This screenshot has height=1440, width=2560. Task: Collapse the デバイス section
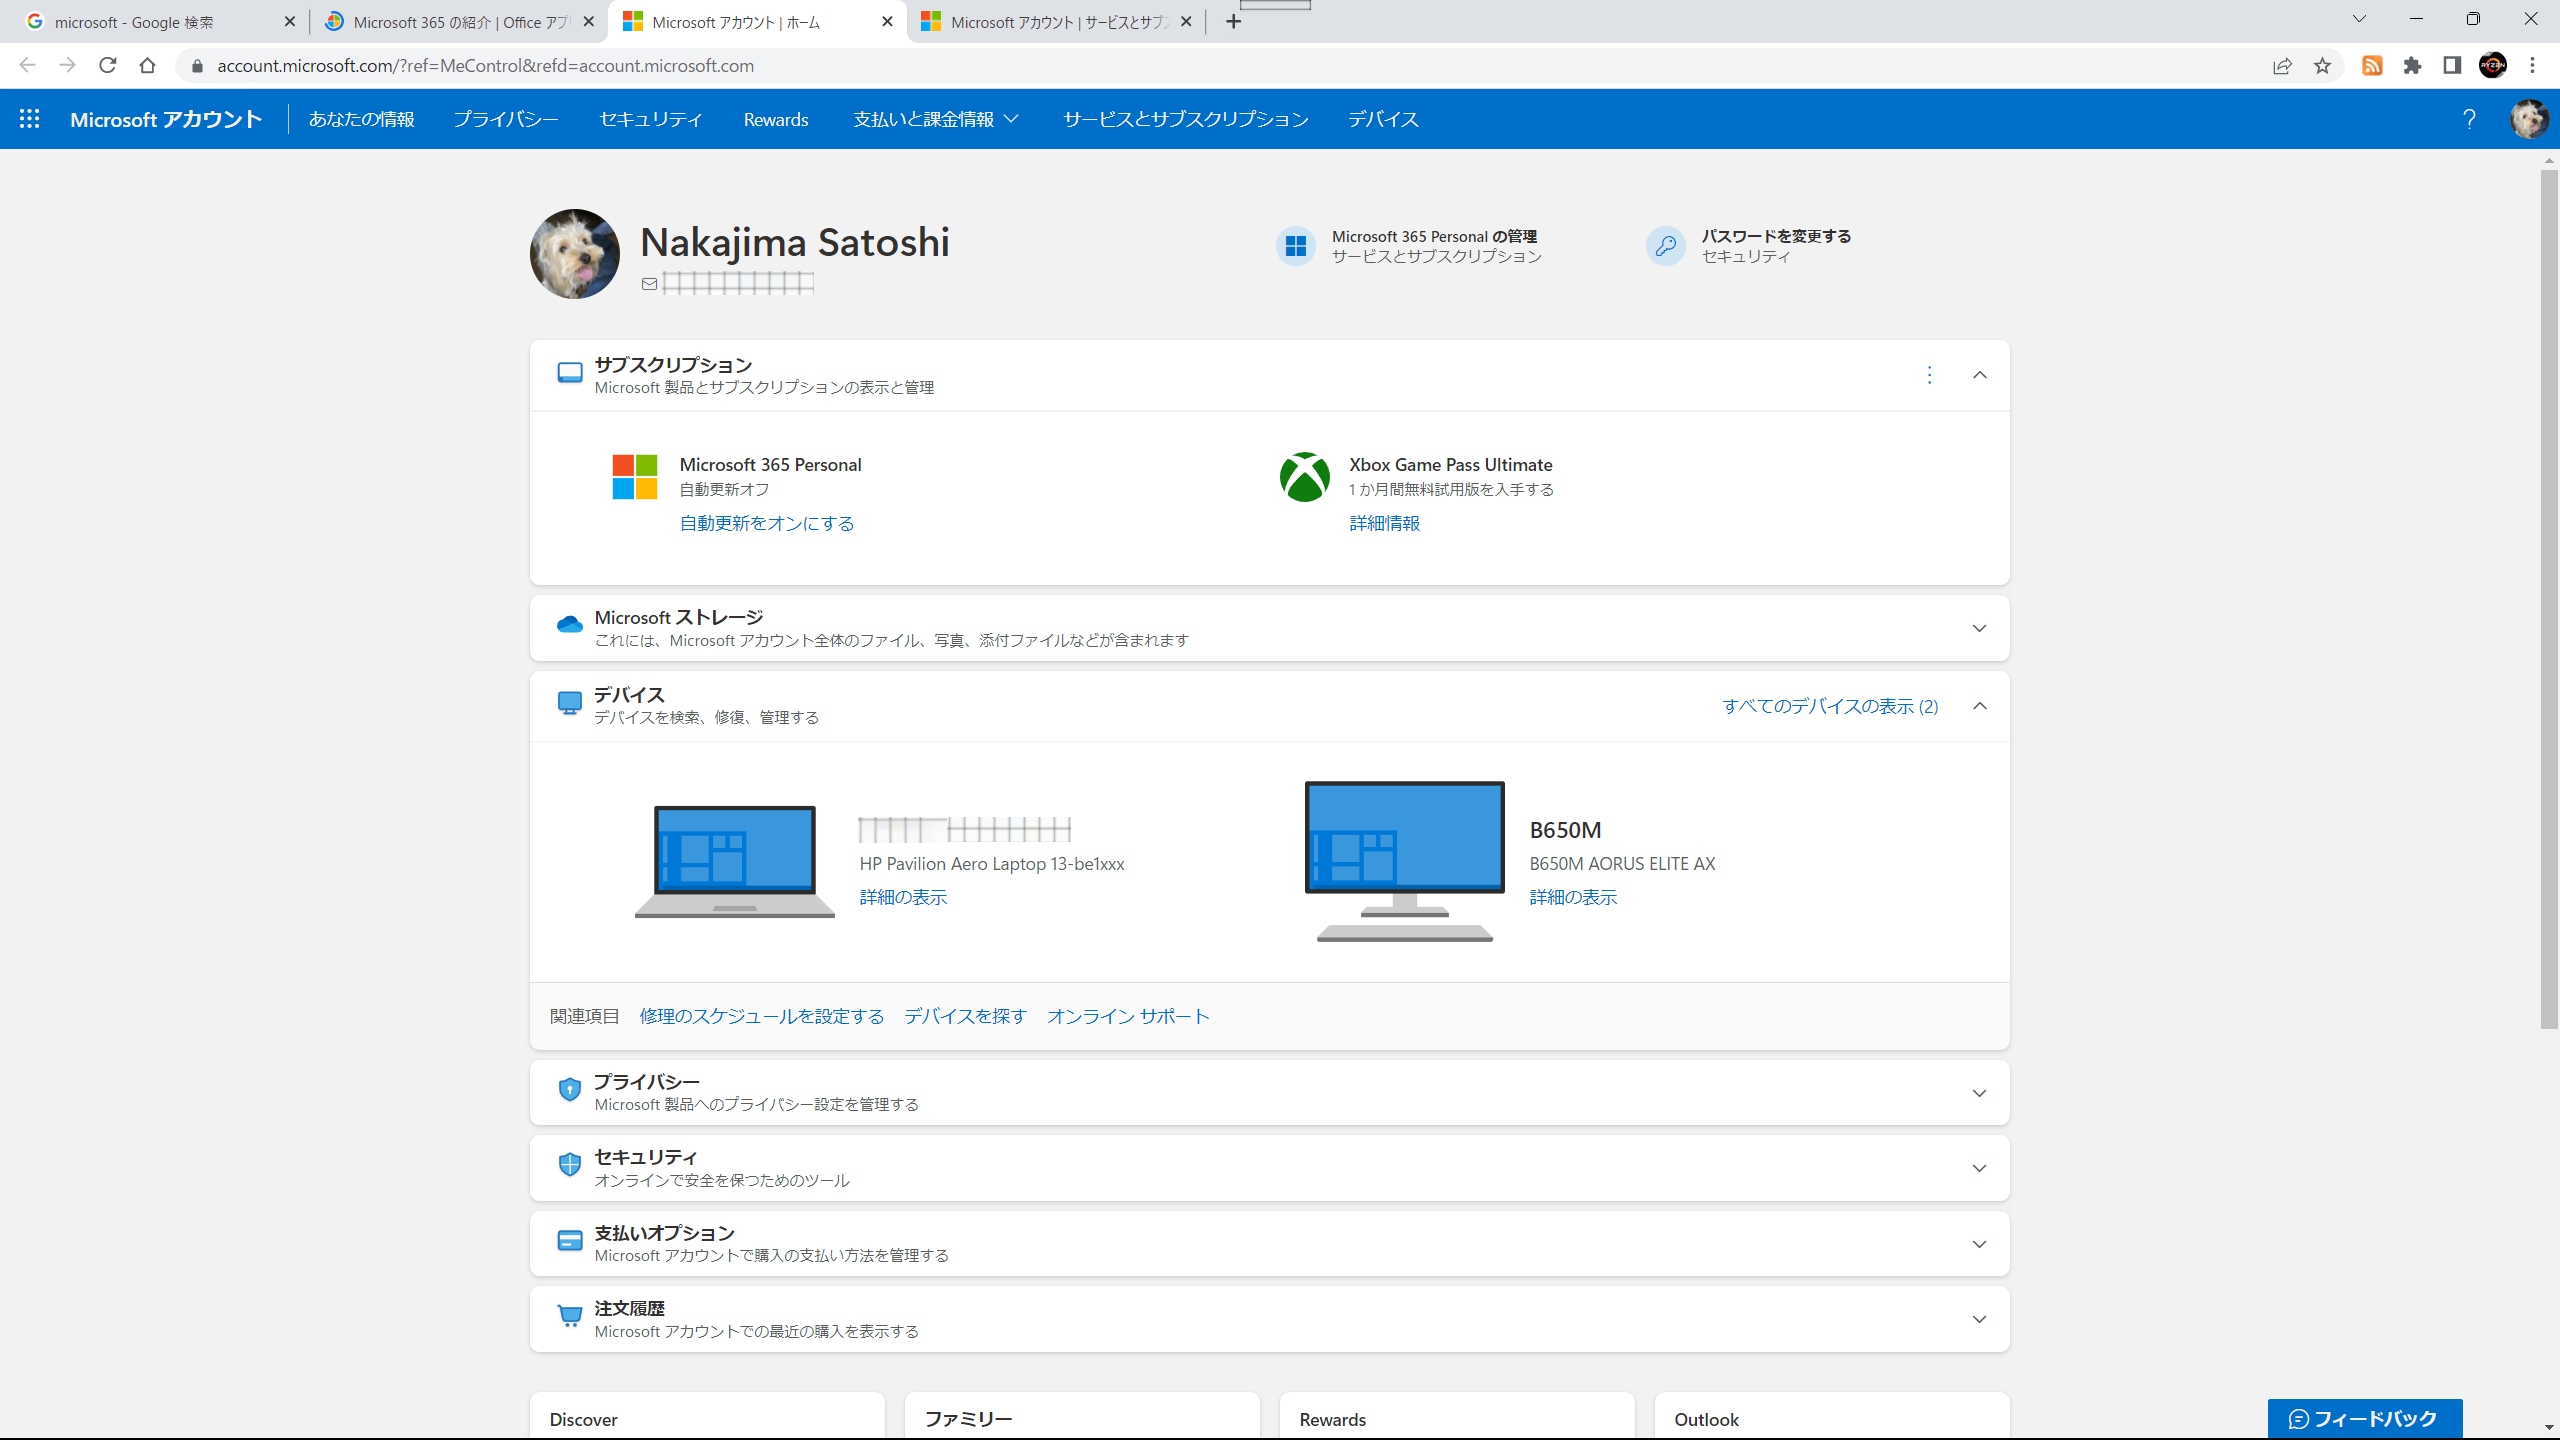[1979, 706]
